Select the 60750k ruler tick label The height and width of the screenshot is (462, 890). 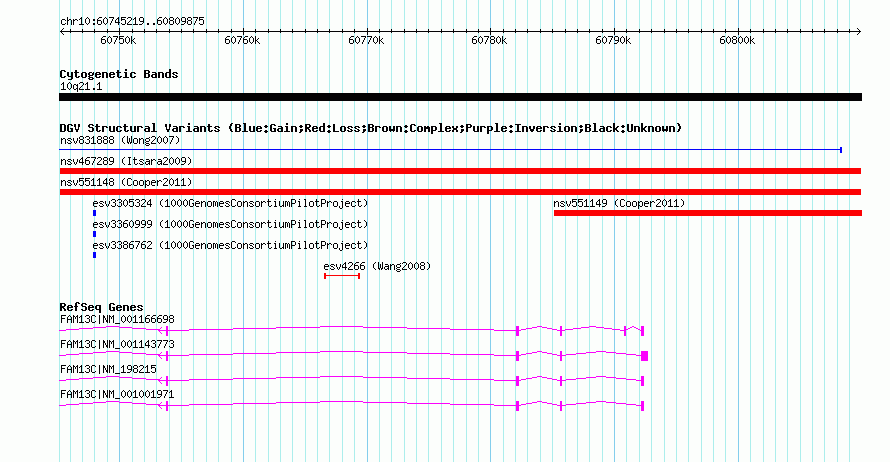click(118, 40)
